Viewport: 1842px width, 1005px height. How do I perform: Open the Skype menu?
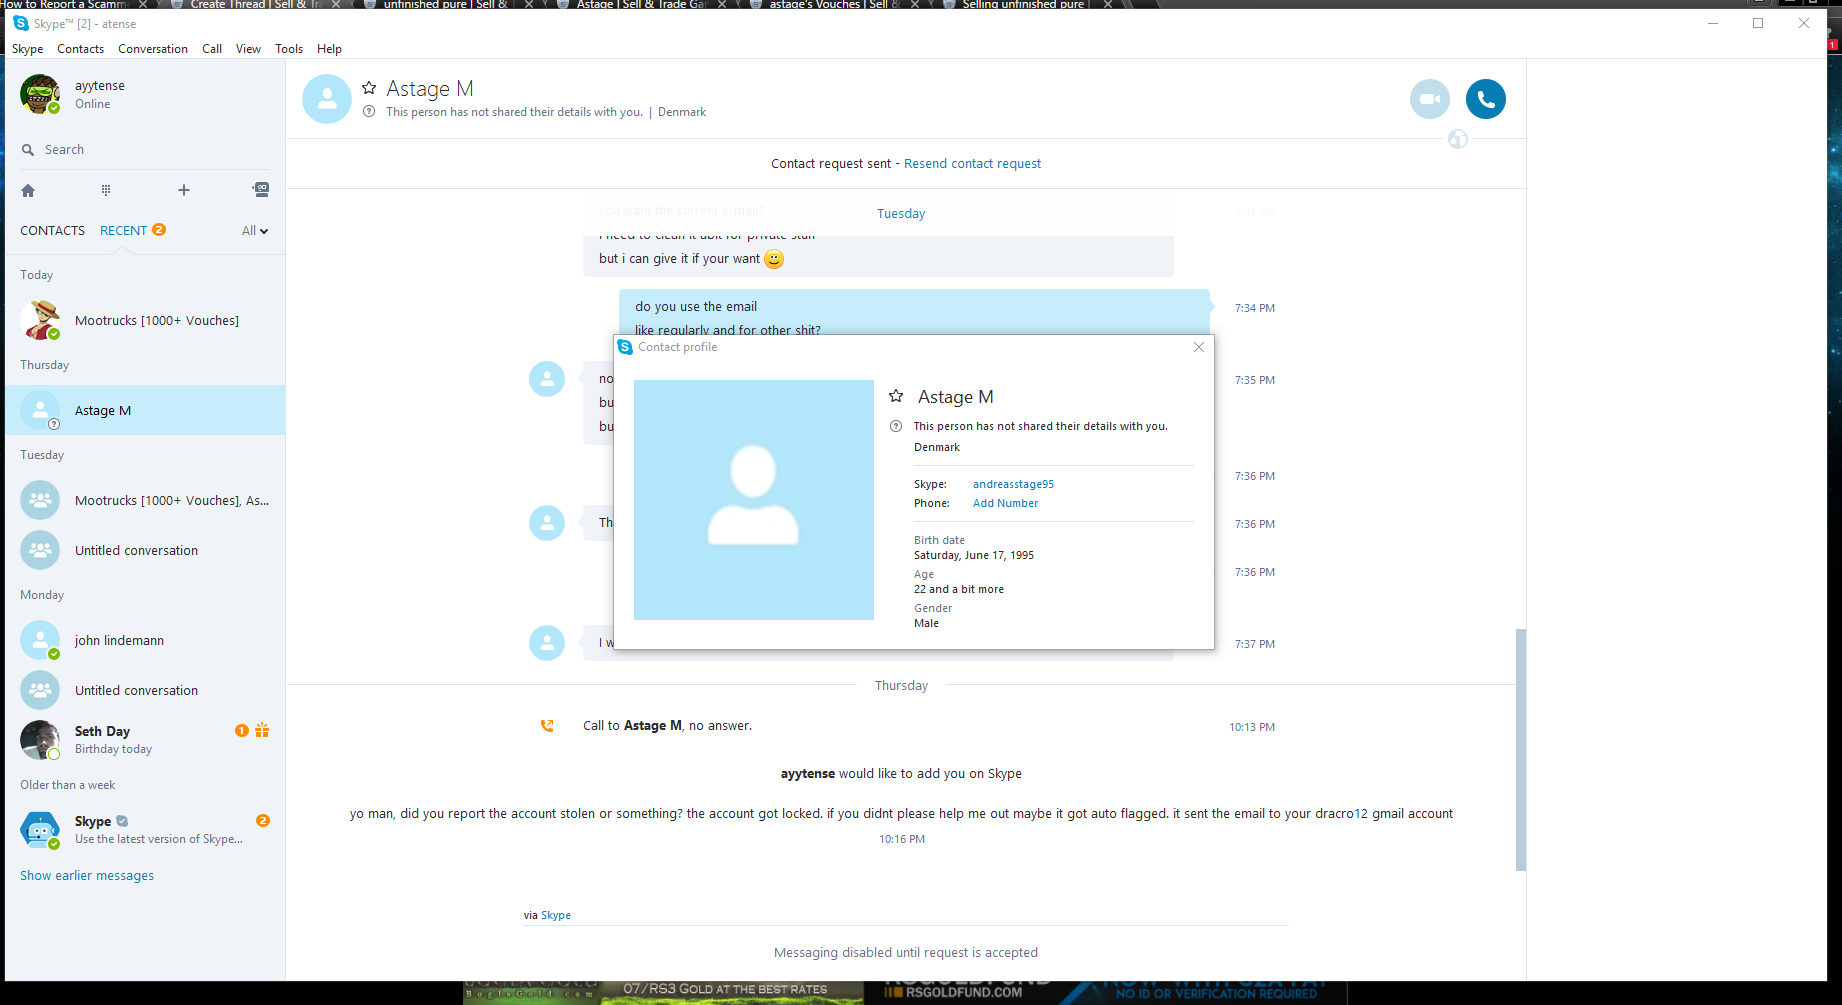[27, 49]
